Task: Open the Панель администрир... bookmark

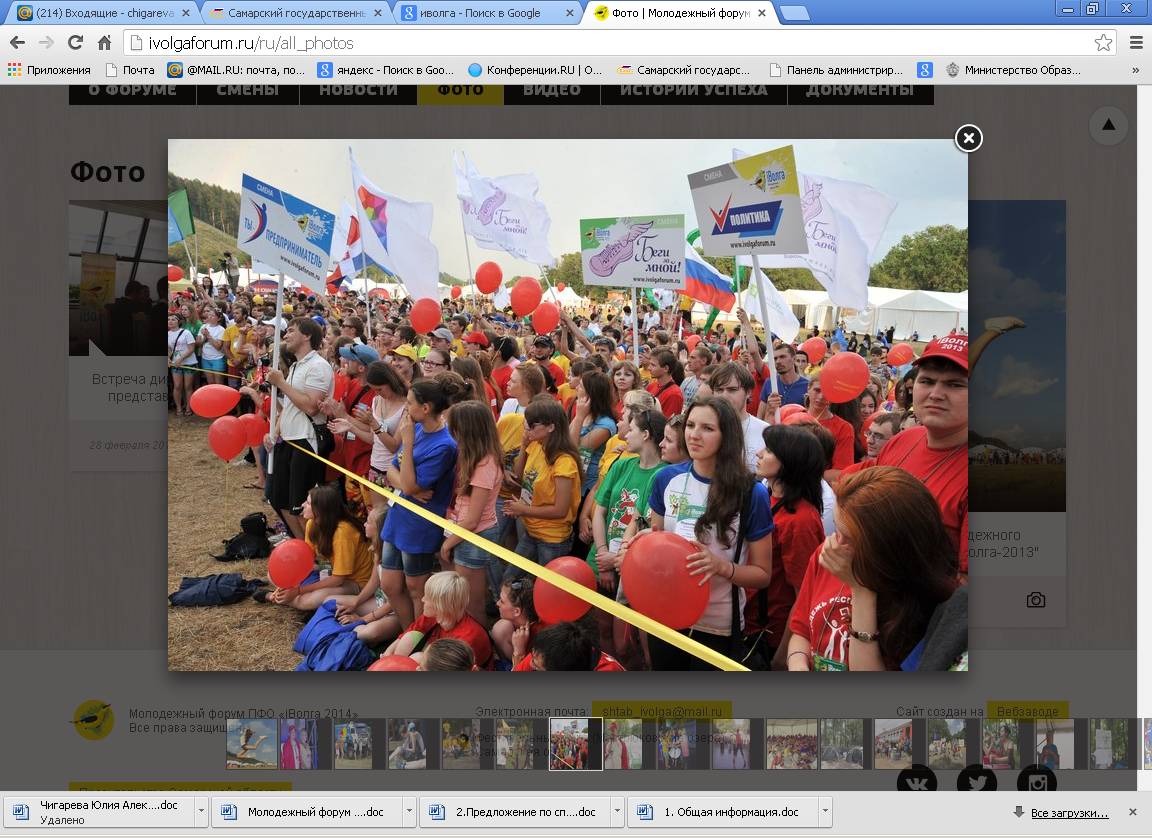Action: pos(836,70)
